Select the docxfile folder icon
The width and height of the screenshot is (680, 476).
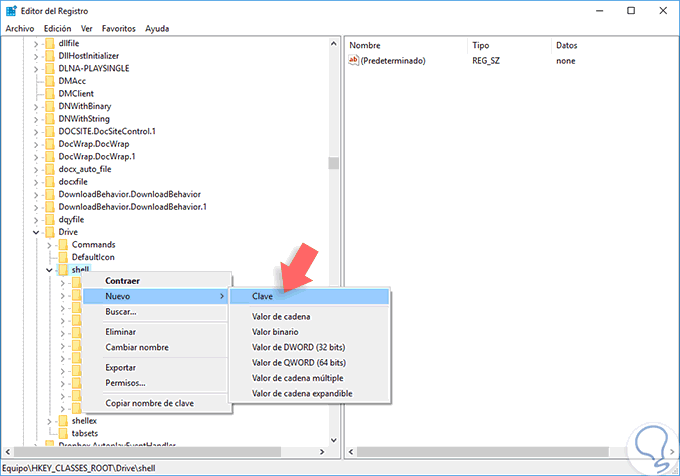pyautogui.click(x=50, y=182)
